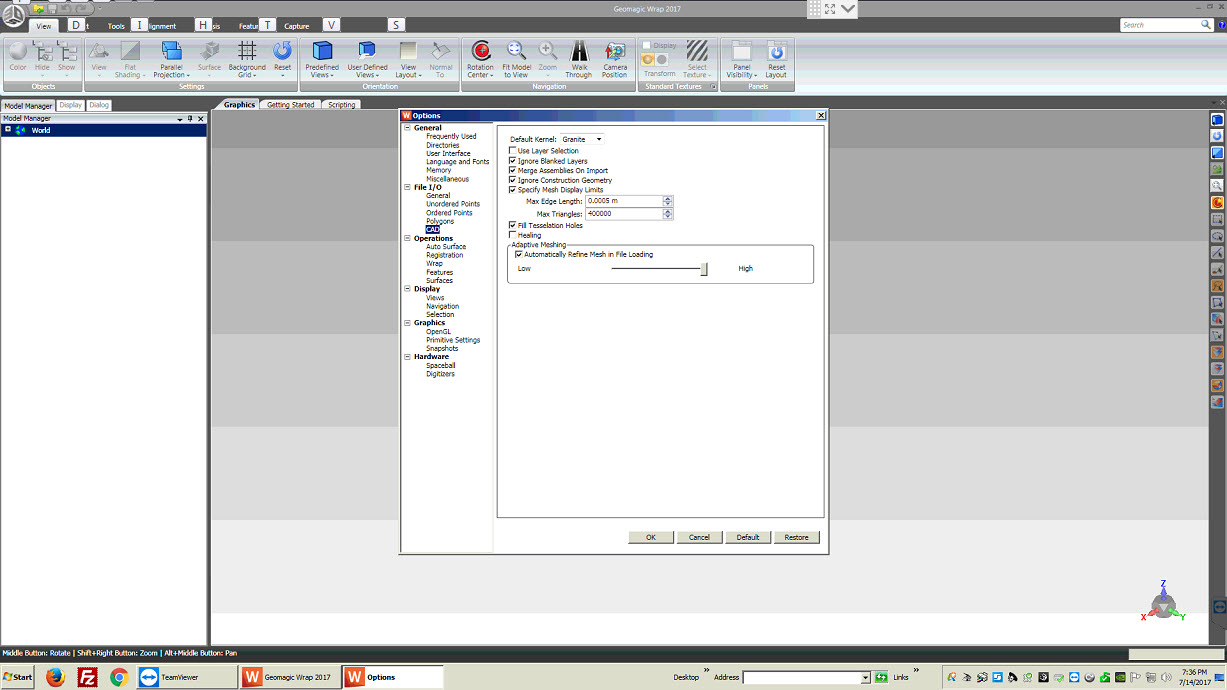Click the Background Grid icon
Viewport: 1227px width, 690px height.
pos(247,51)
